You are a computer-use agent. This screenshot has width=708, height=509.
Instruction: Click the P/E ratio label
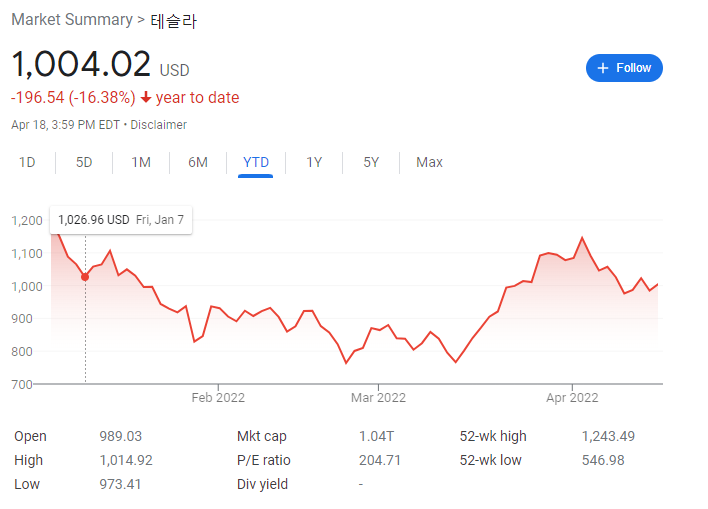(x=264, y=460)
